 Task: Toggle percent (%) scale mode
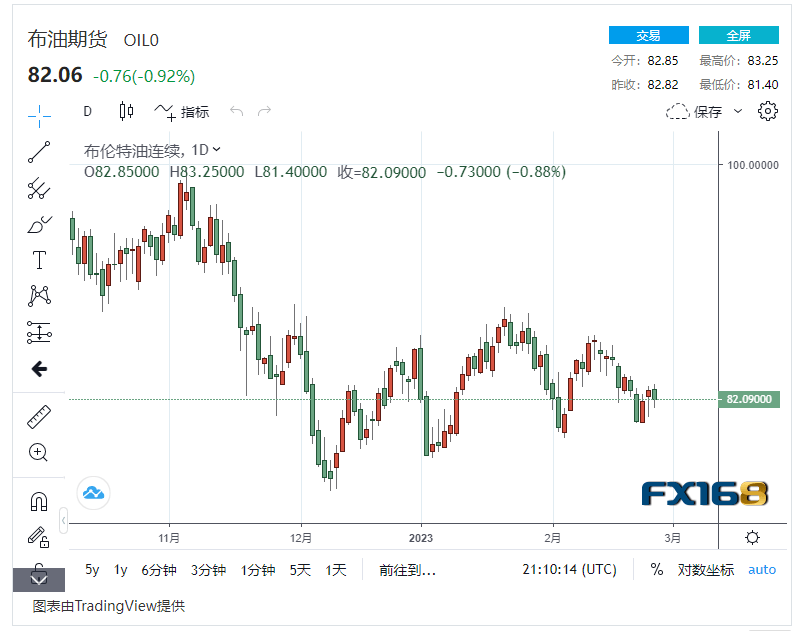[656, 569]
